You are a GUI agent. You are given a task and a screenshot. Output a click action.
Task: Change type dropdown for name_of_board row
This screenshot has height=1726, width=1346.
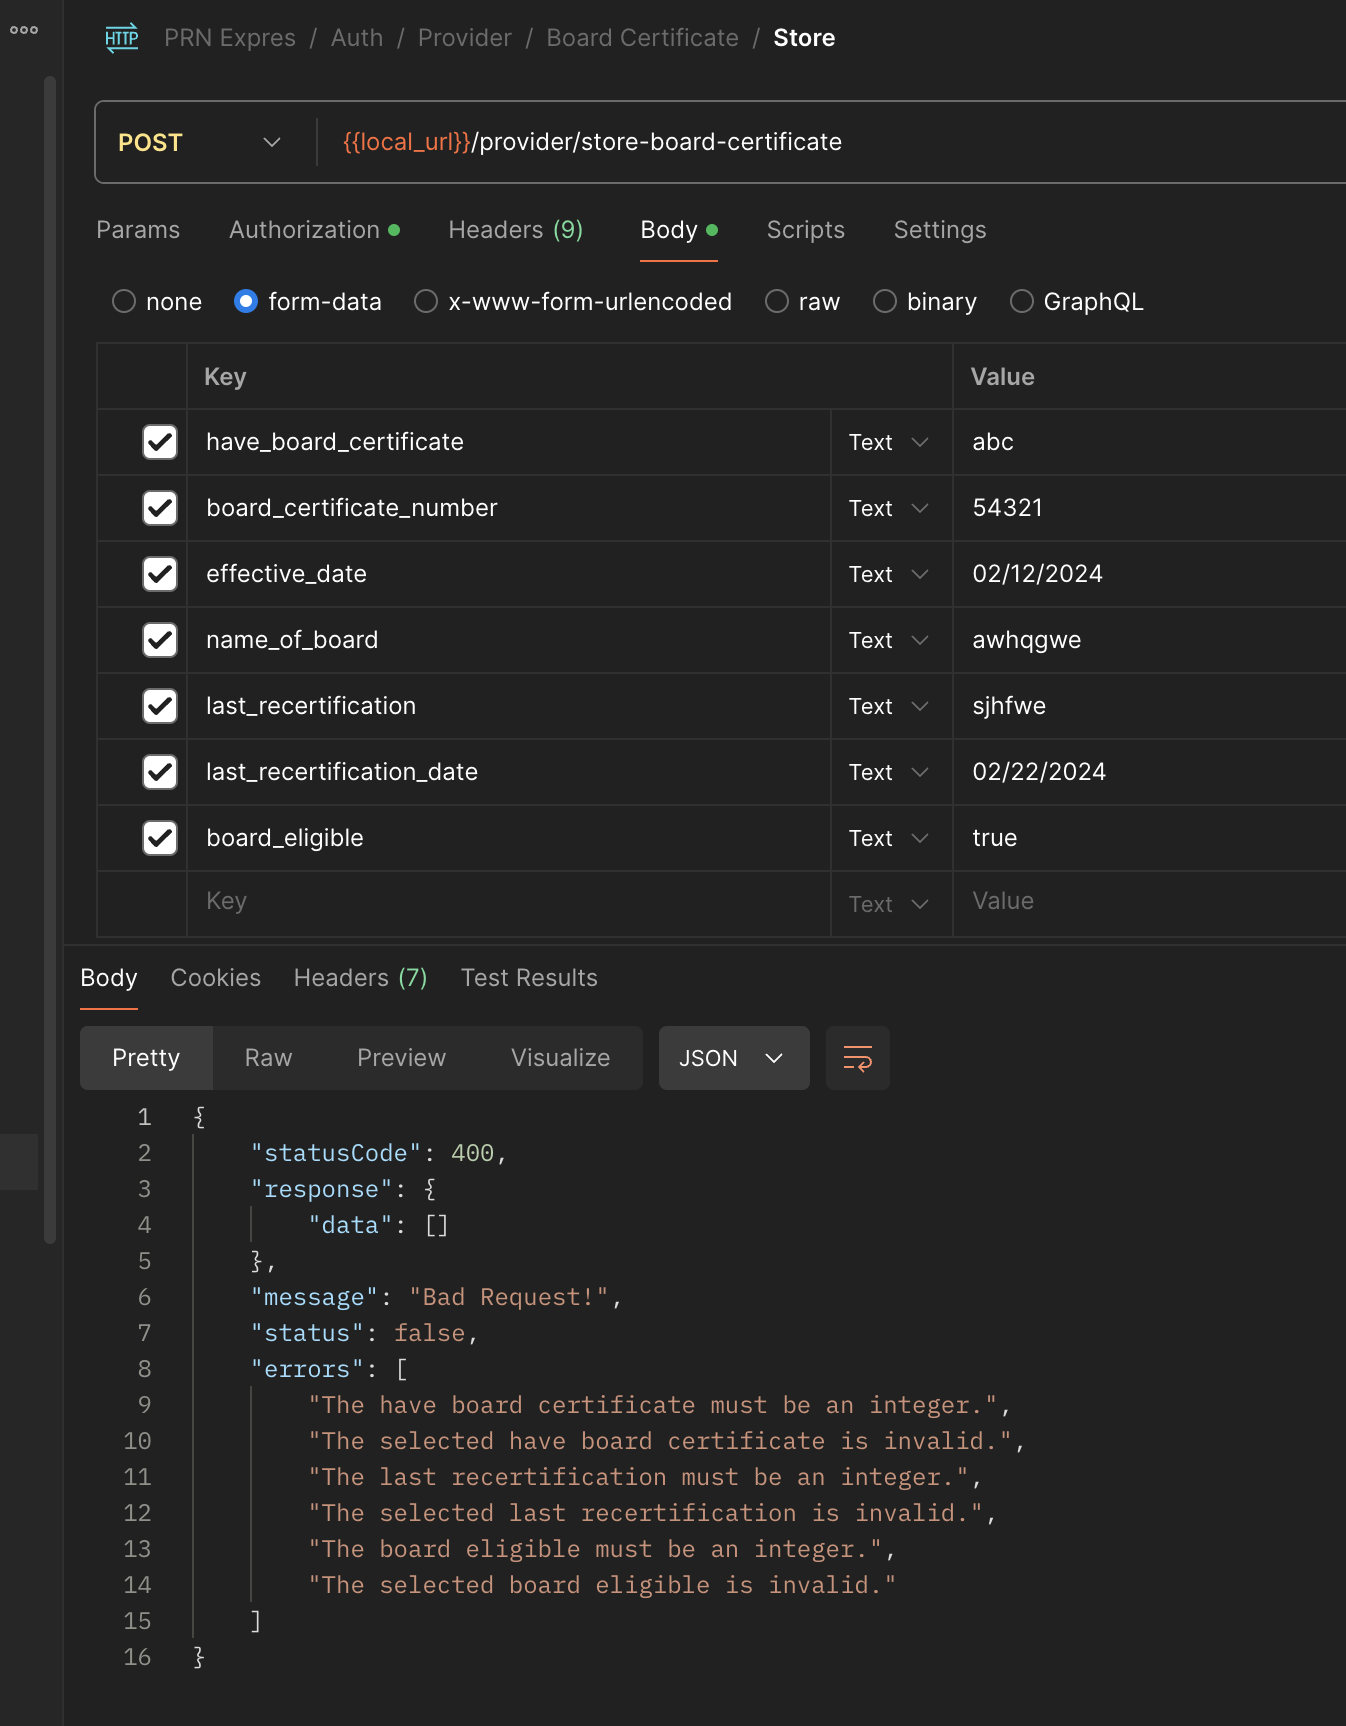coord(889,640)
